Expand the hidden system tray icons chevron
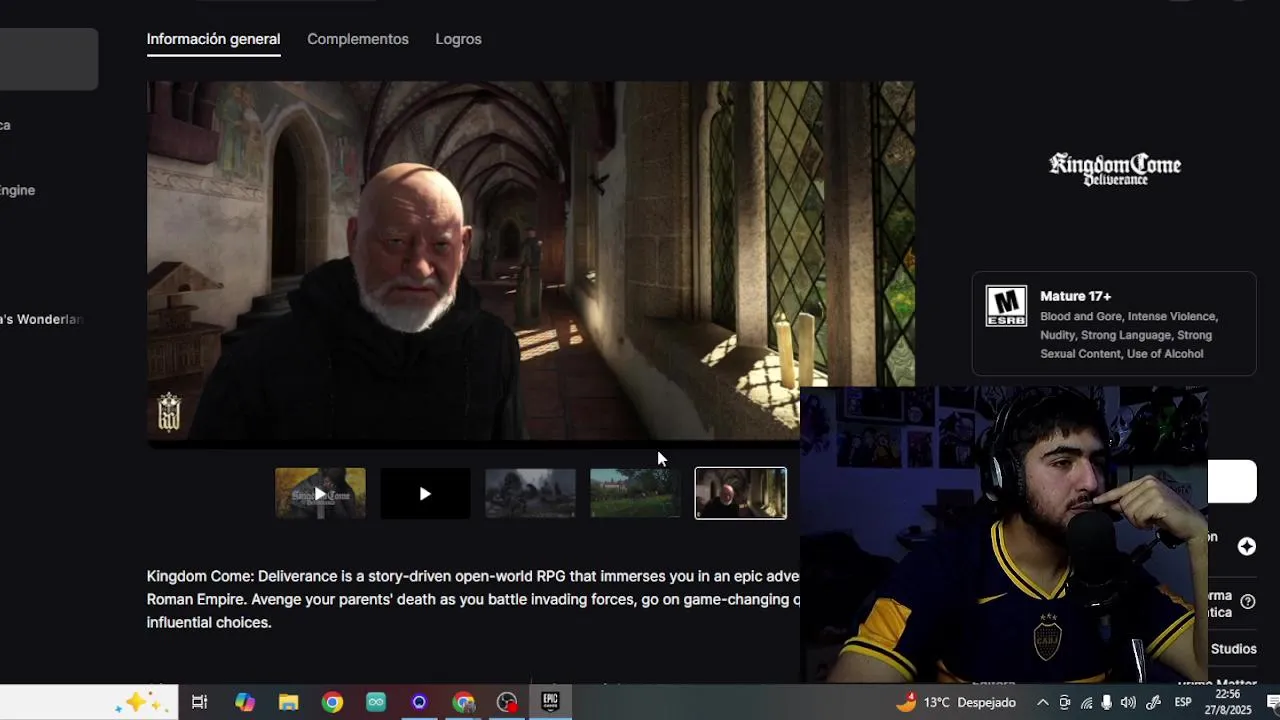Screen dimensions: 1280x720 [1042, 702]
